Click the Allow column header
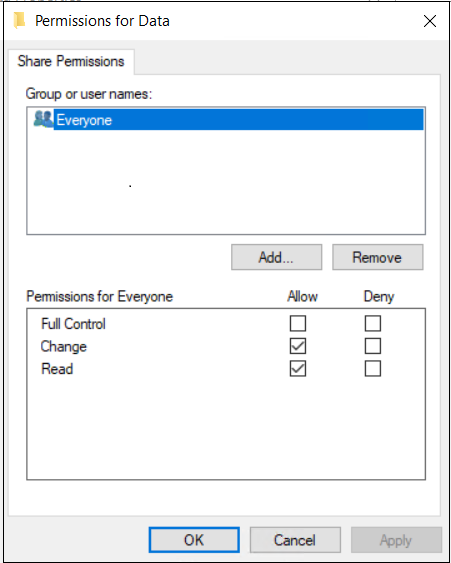The image size is (451, 563). [x=302, y=297]
